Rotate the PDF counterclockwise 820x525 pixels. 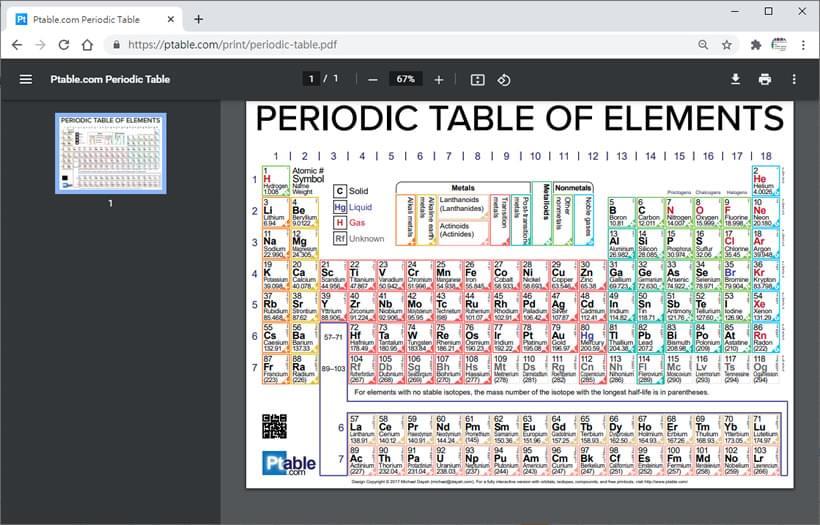(x=504, y=79)
